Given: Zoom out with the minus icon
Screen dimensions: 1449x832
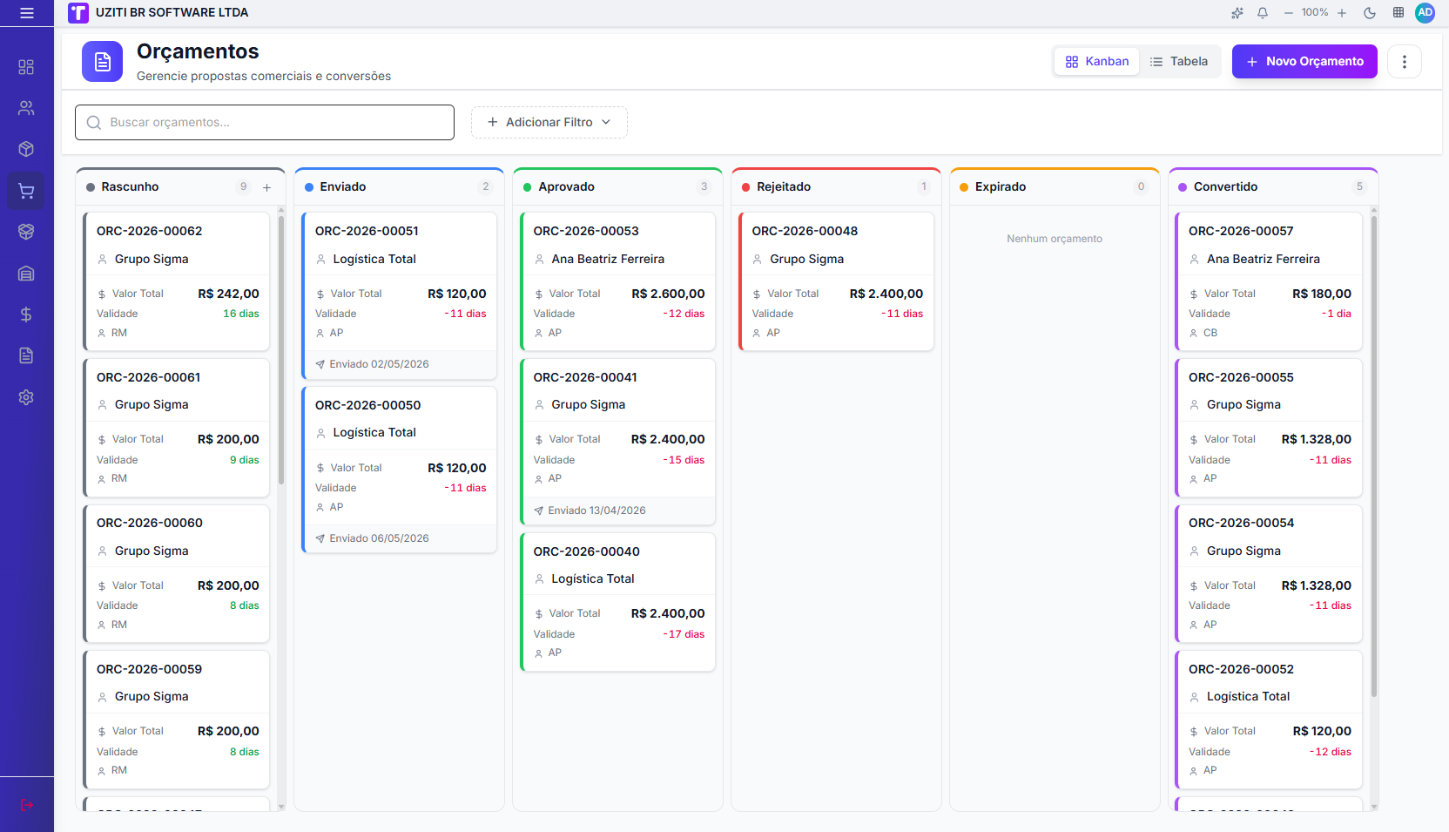Looking at the screenshot, I should point(1289,13).
